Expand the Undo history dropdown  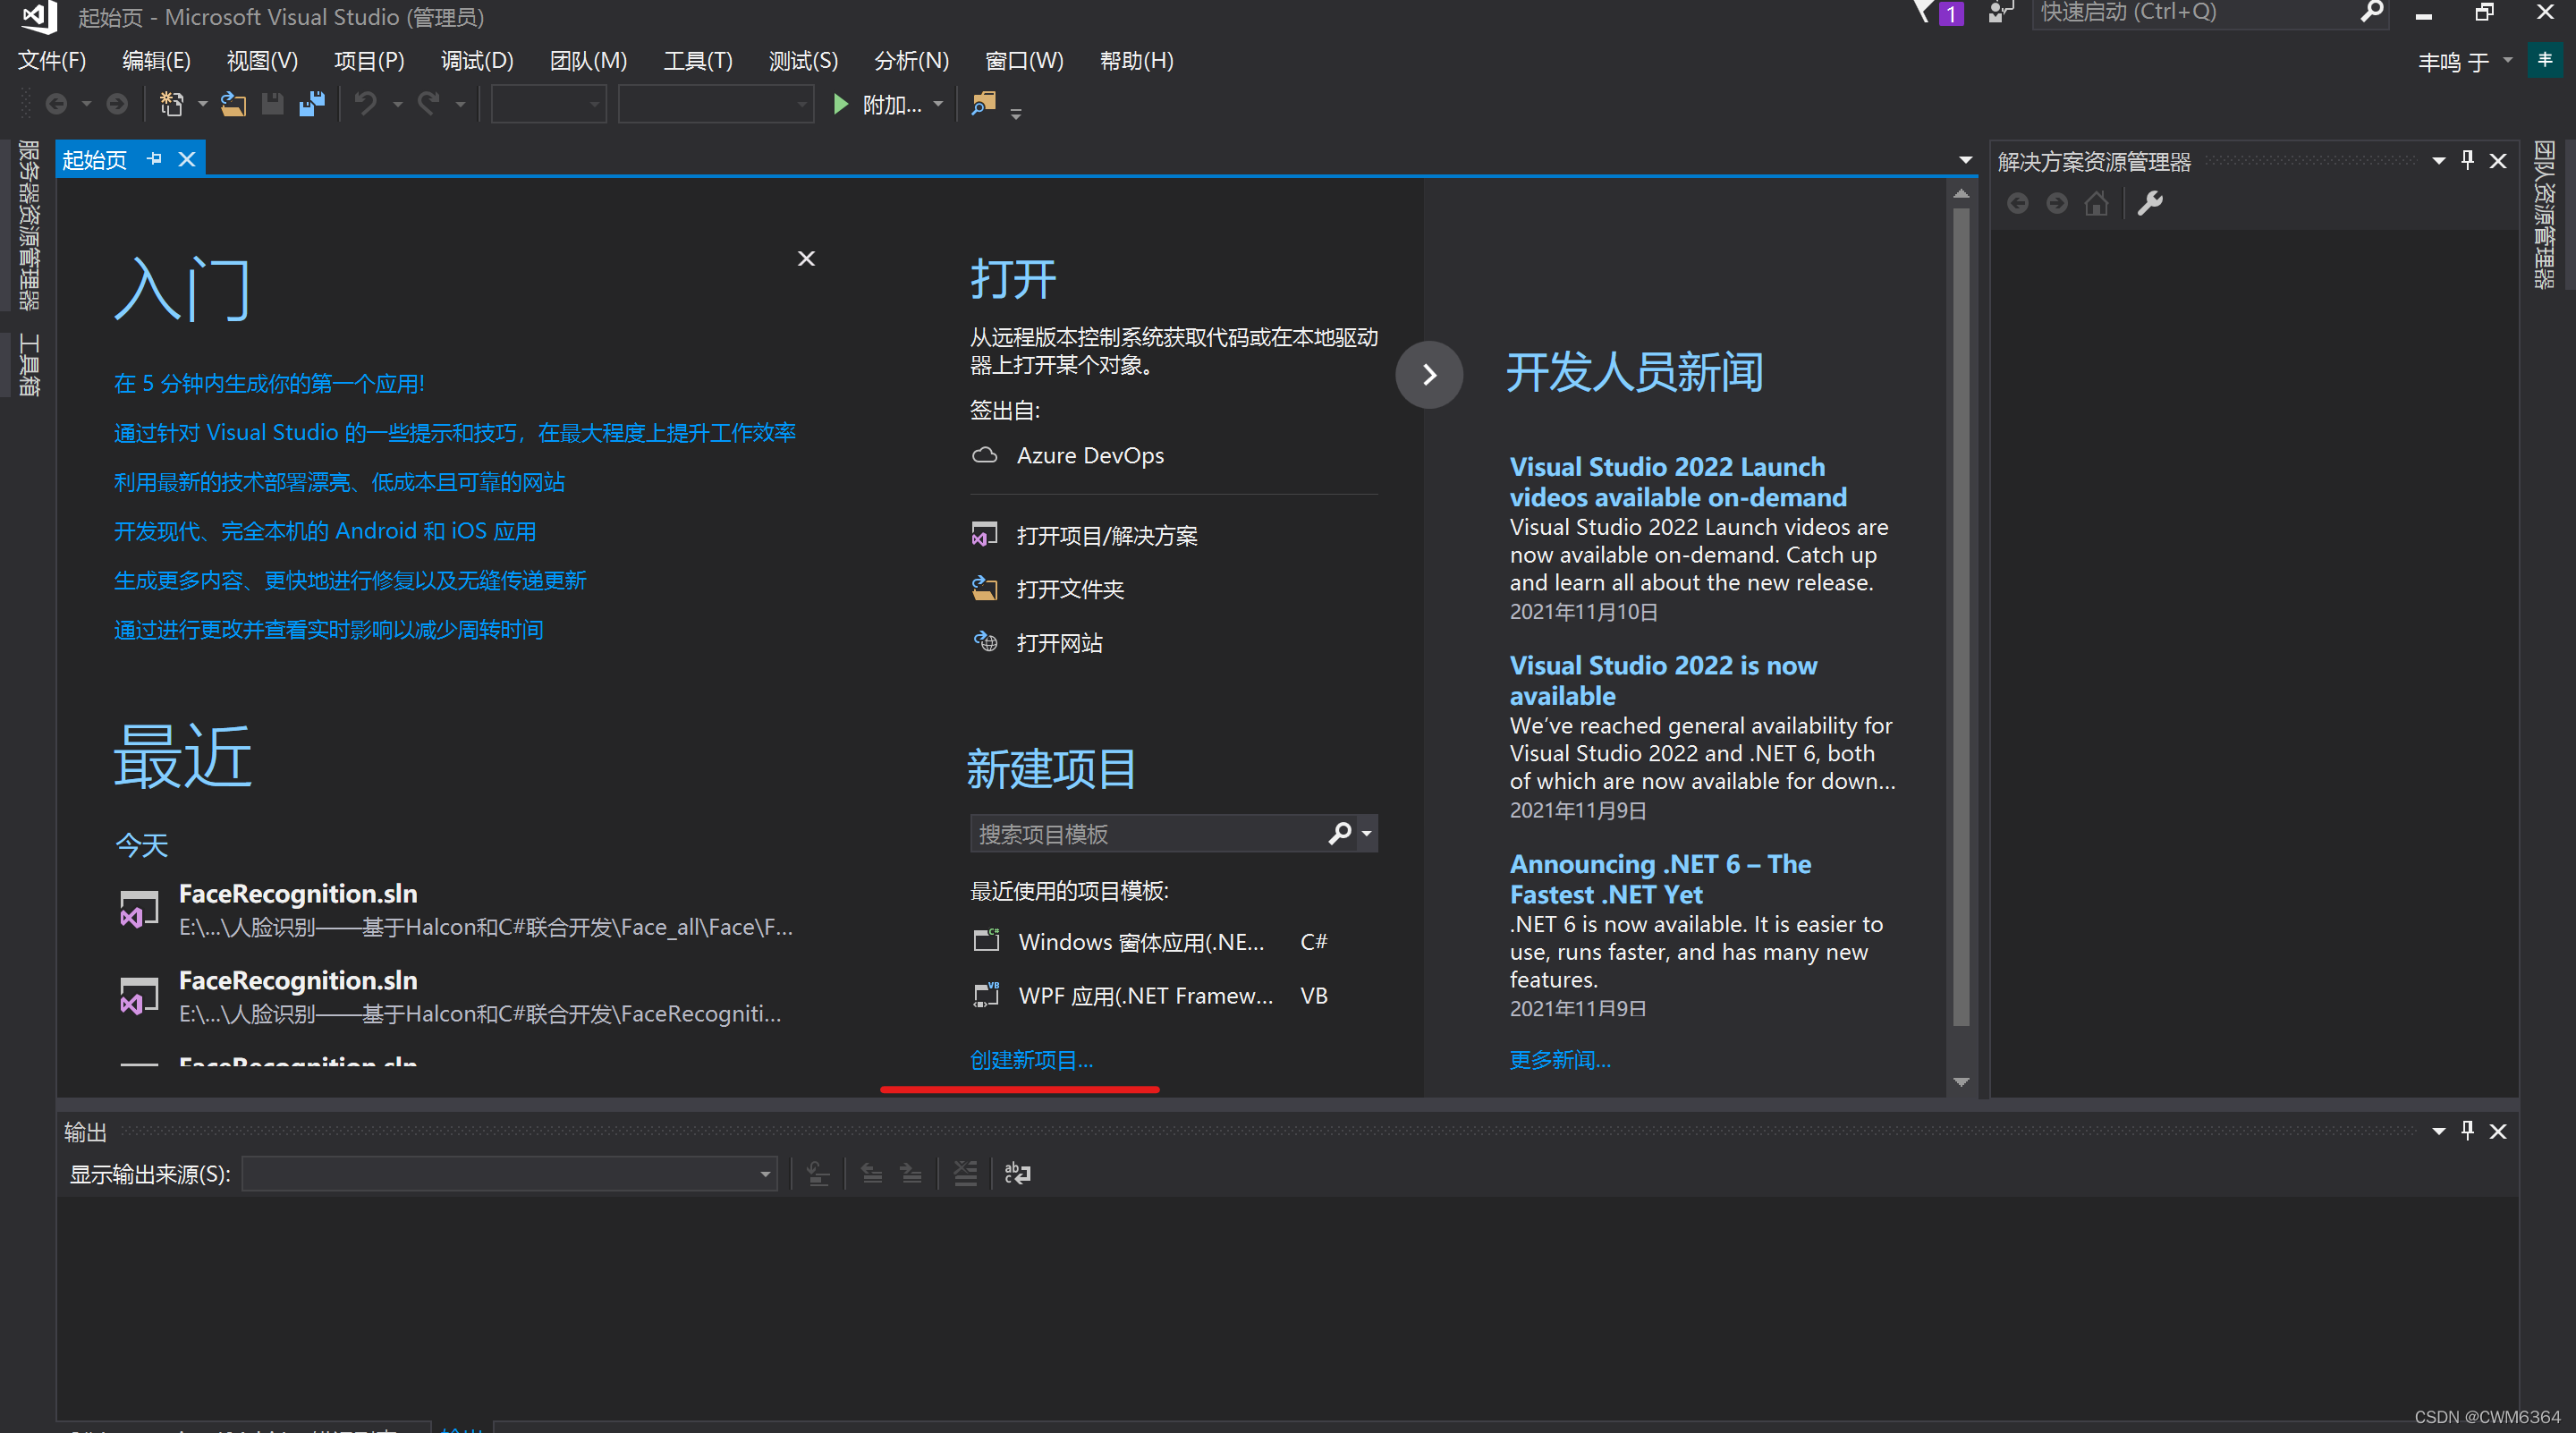pos(397,104)
